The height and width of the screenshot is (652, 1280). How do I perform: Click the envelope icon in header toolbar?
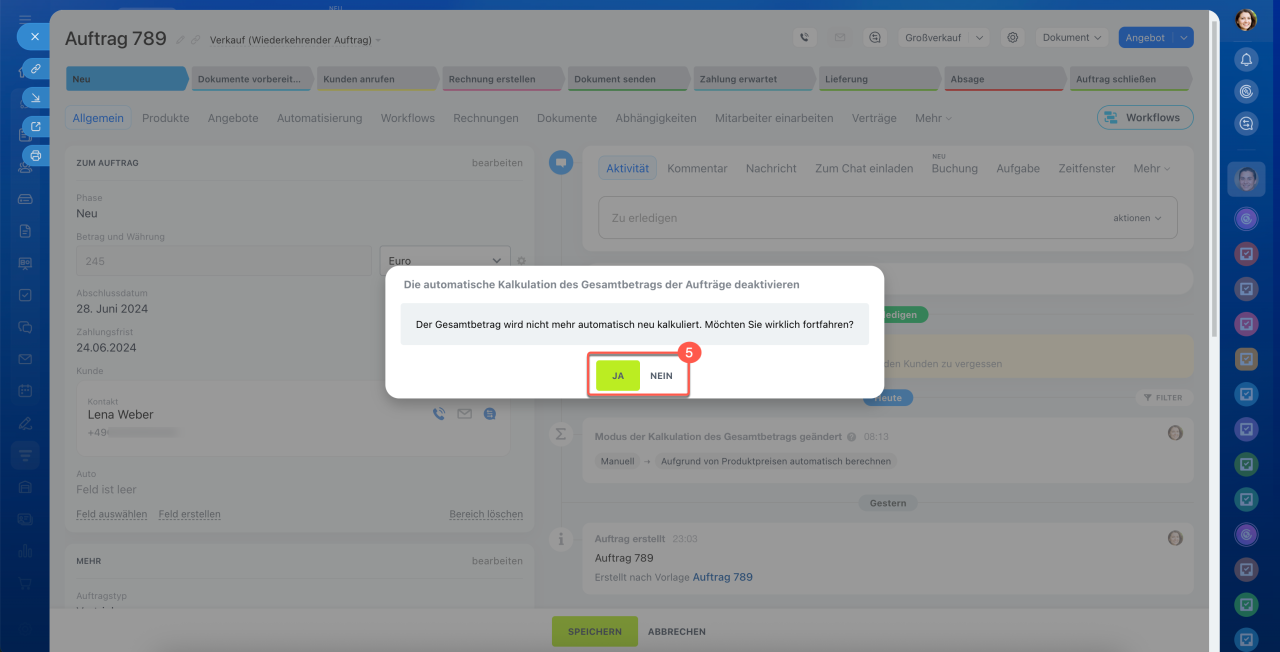click(840, 37)
